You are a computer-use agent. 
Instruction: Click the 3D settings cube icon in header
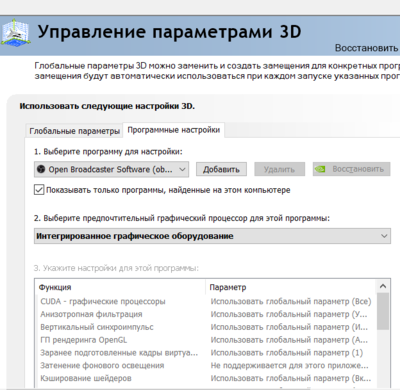(x=15, y=33)
